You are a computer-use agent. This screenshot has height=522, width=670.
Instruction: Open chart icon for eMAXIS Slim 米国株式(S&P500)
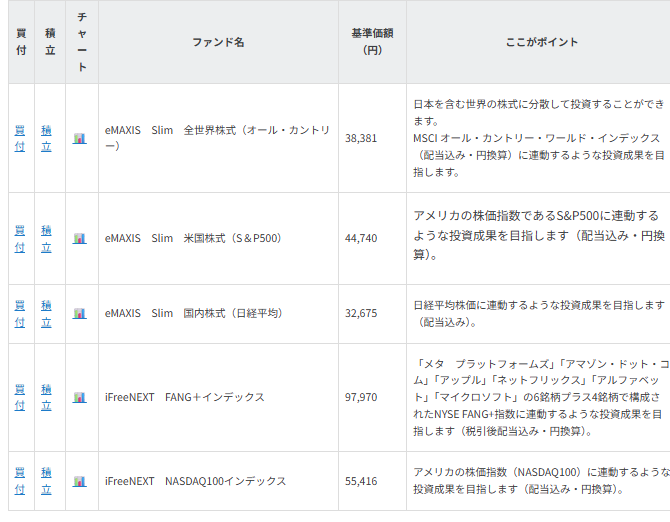point(79,238)
